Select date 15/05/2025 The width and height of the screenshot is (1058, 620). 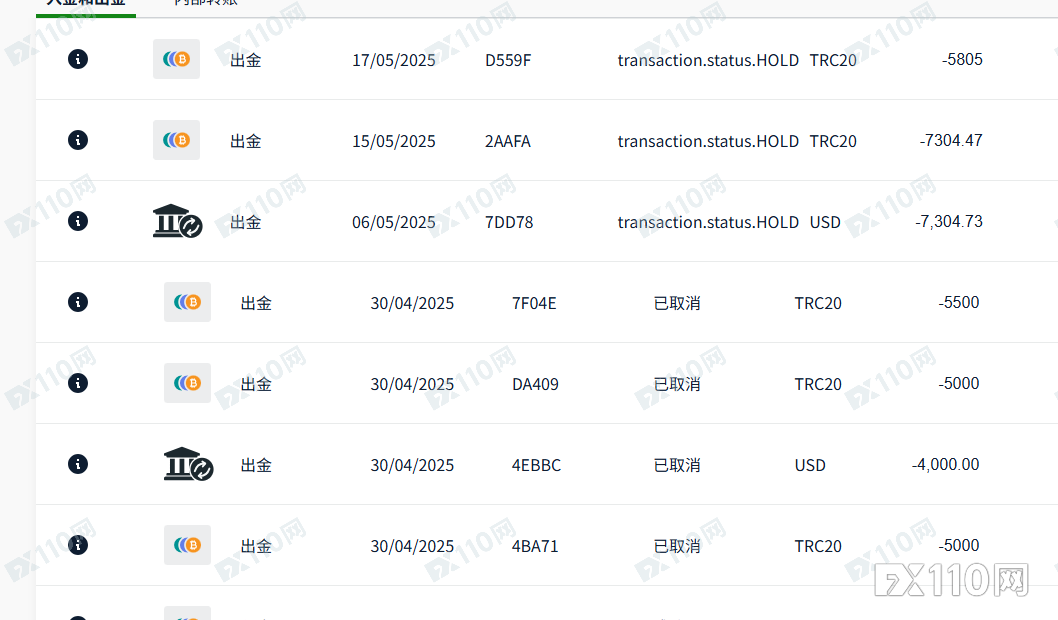394,142
